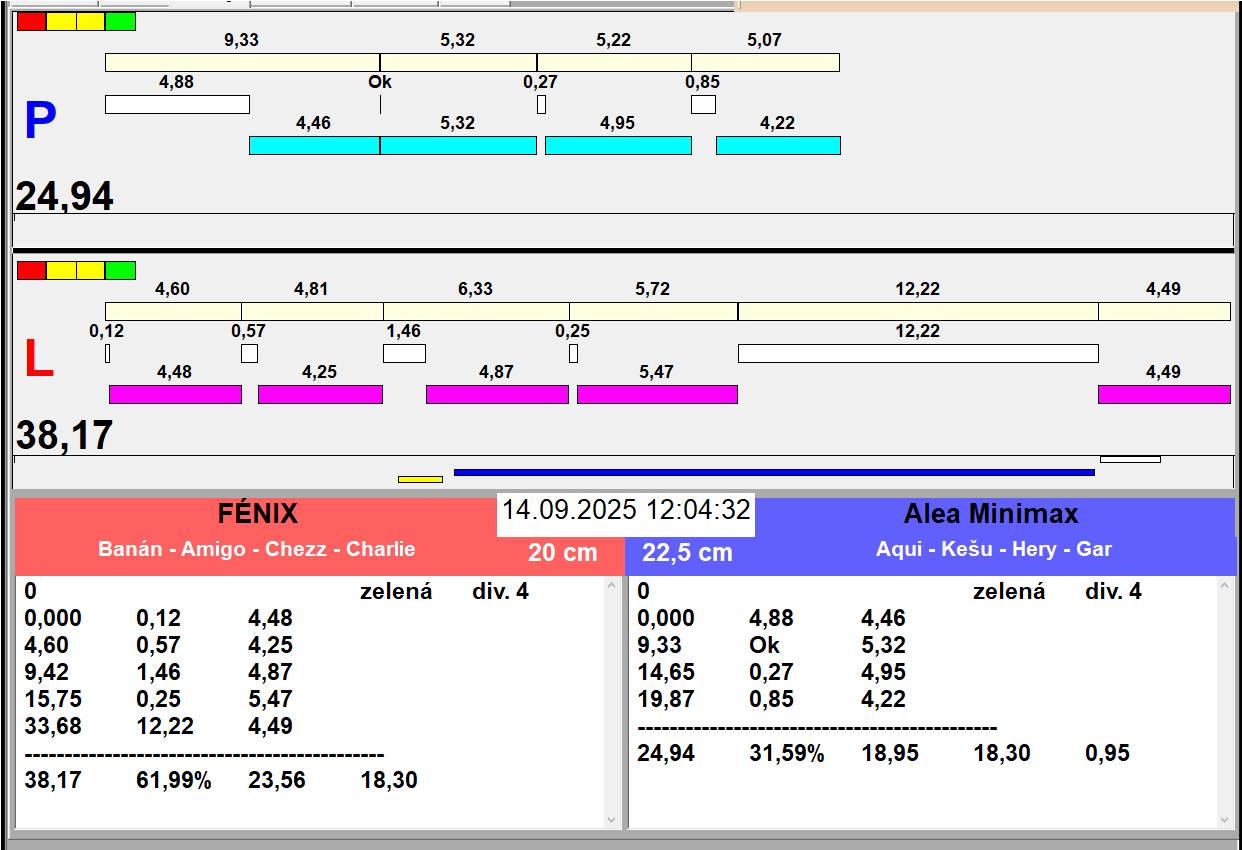Click the FÉNIX team name header
The image size is (1242, 850).
pos(258,514)
